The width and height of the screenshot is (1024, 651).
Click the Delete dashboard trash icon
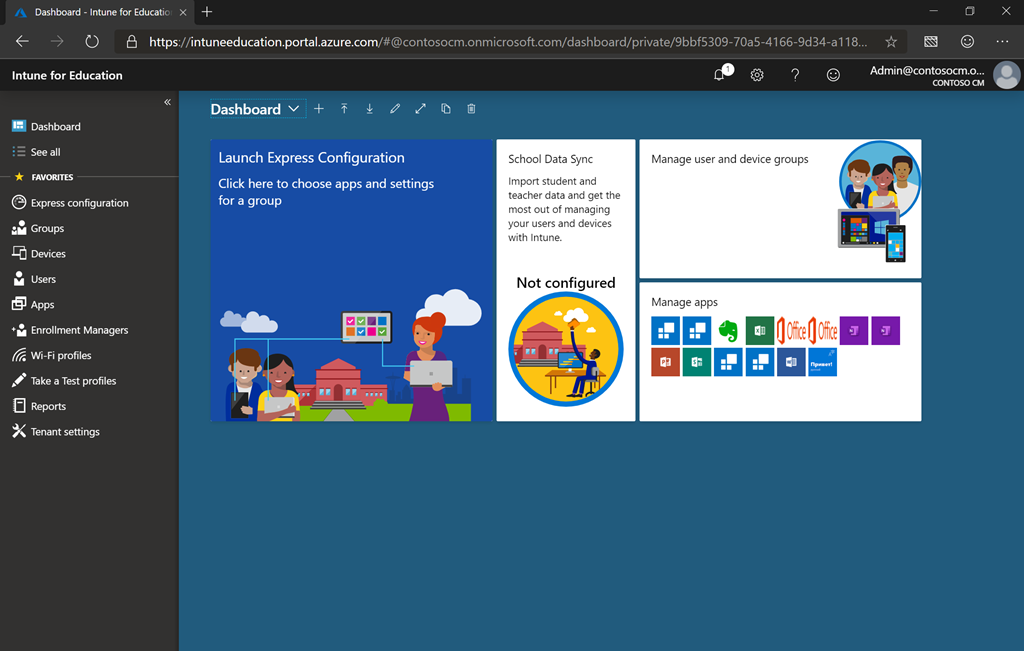click(x=470, y=108)
